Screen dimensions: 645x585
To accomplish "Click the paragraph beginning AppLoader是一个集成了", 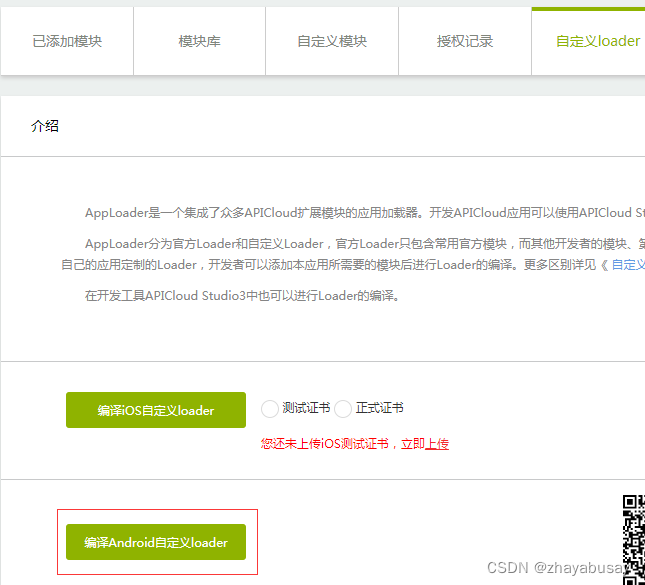I will [364, 213].
